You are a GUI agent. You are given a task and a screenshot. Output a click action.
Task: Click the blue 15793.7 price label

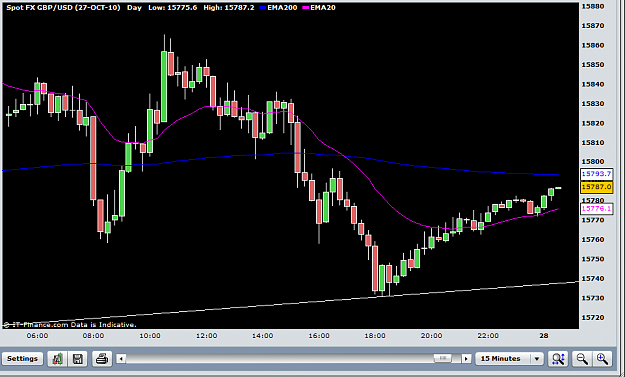click(596, 174)
